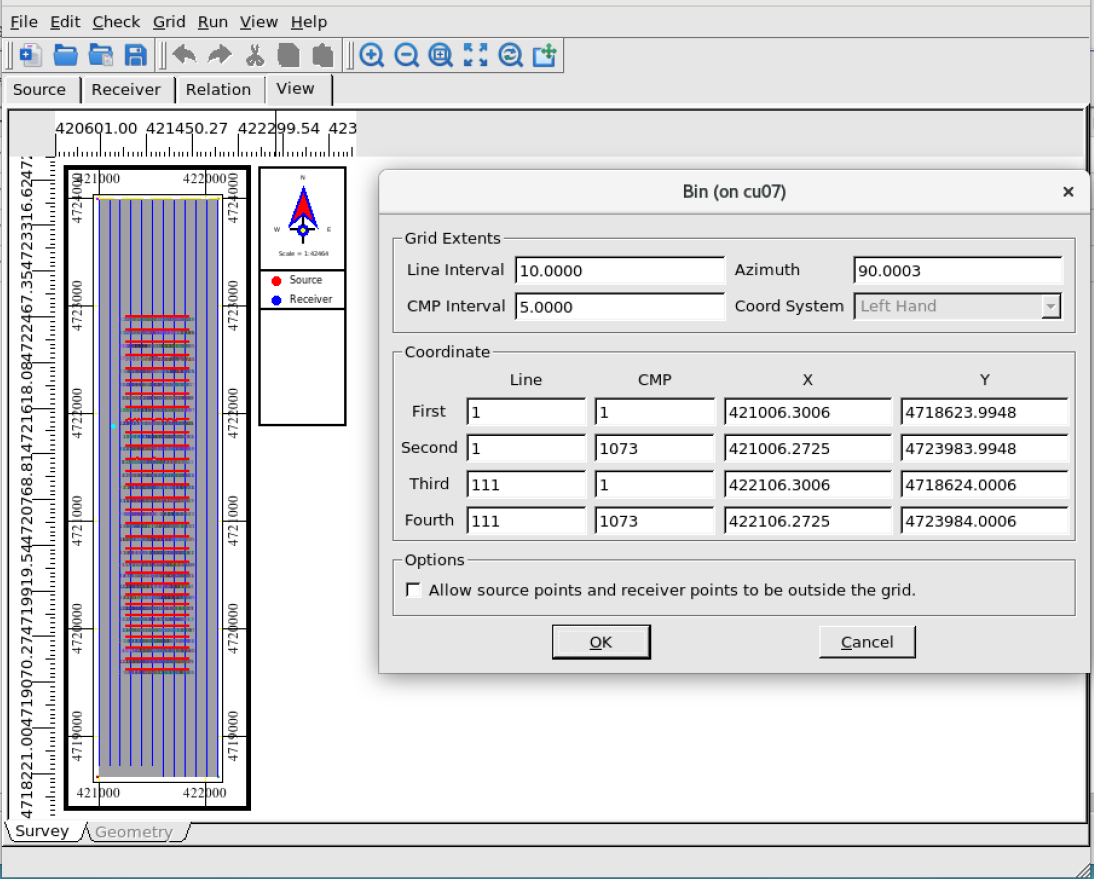Open the Grid menu

169,22
